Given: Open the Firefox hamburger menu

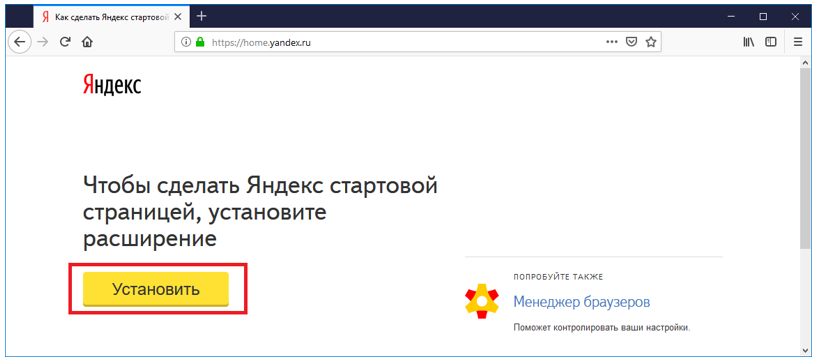Looking at the screenshot, I should [x=798, y=43].
